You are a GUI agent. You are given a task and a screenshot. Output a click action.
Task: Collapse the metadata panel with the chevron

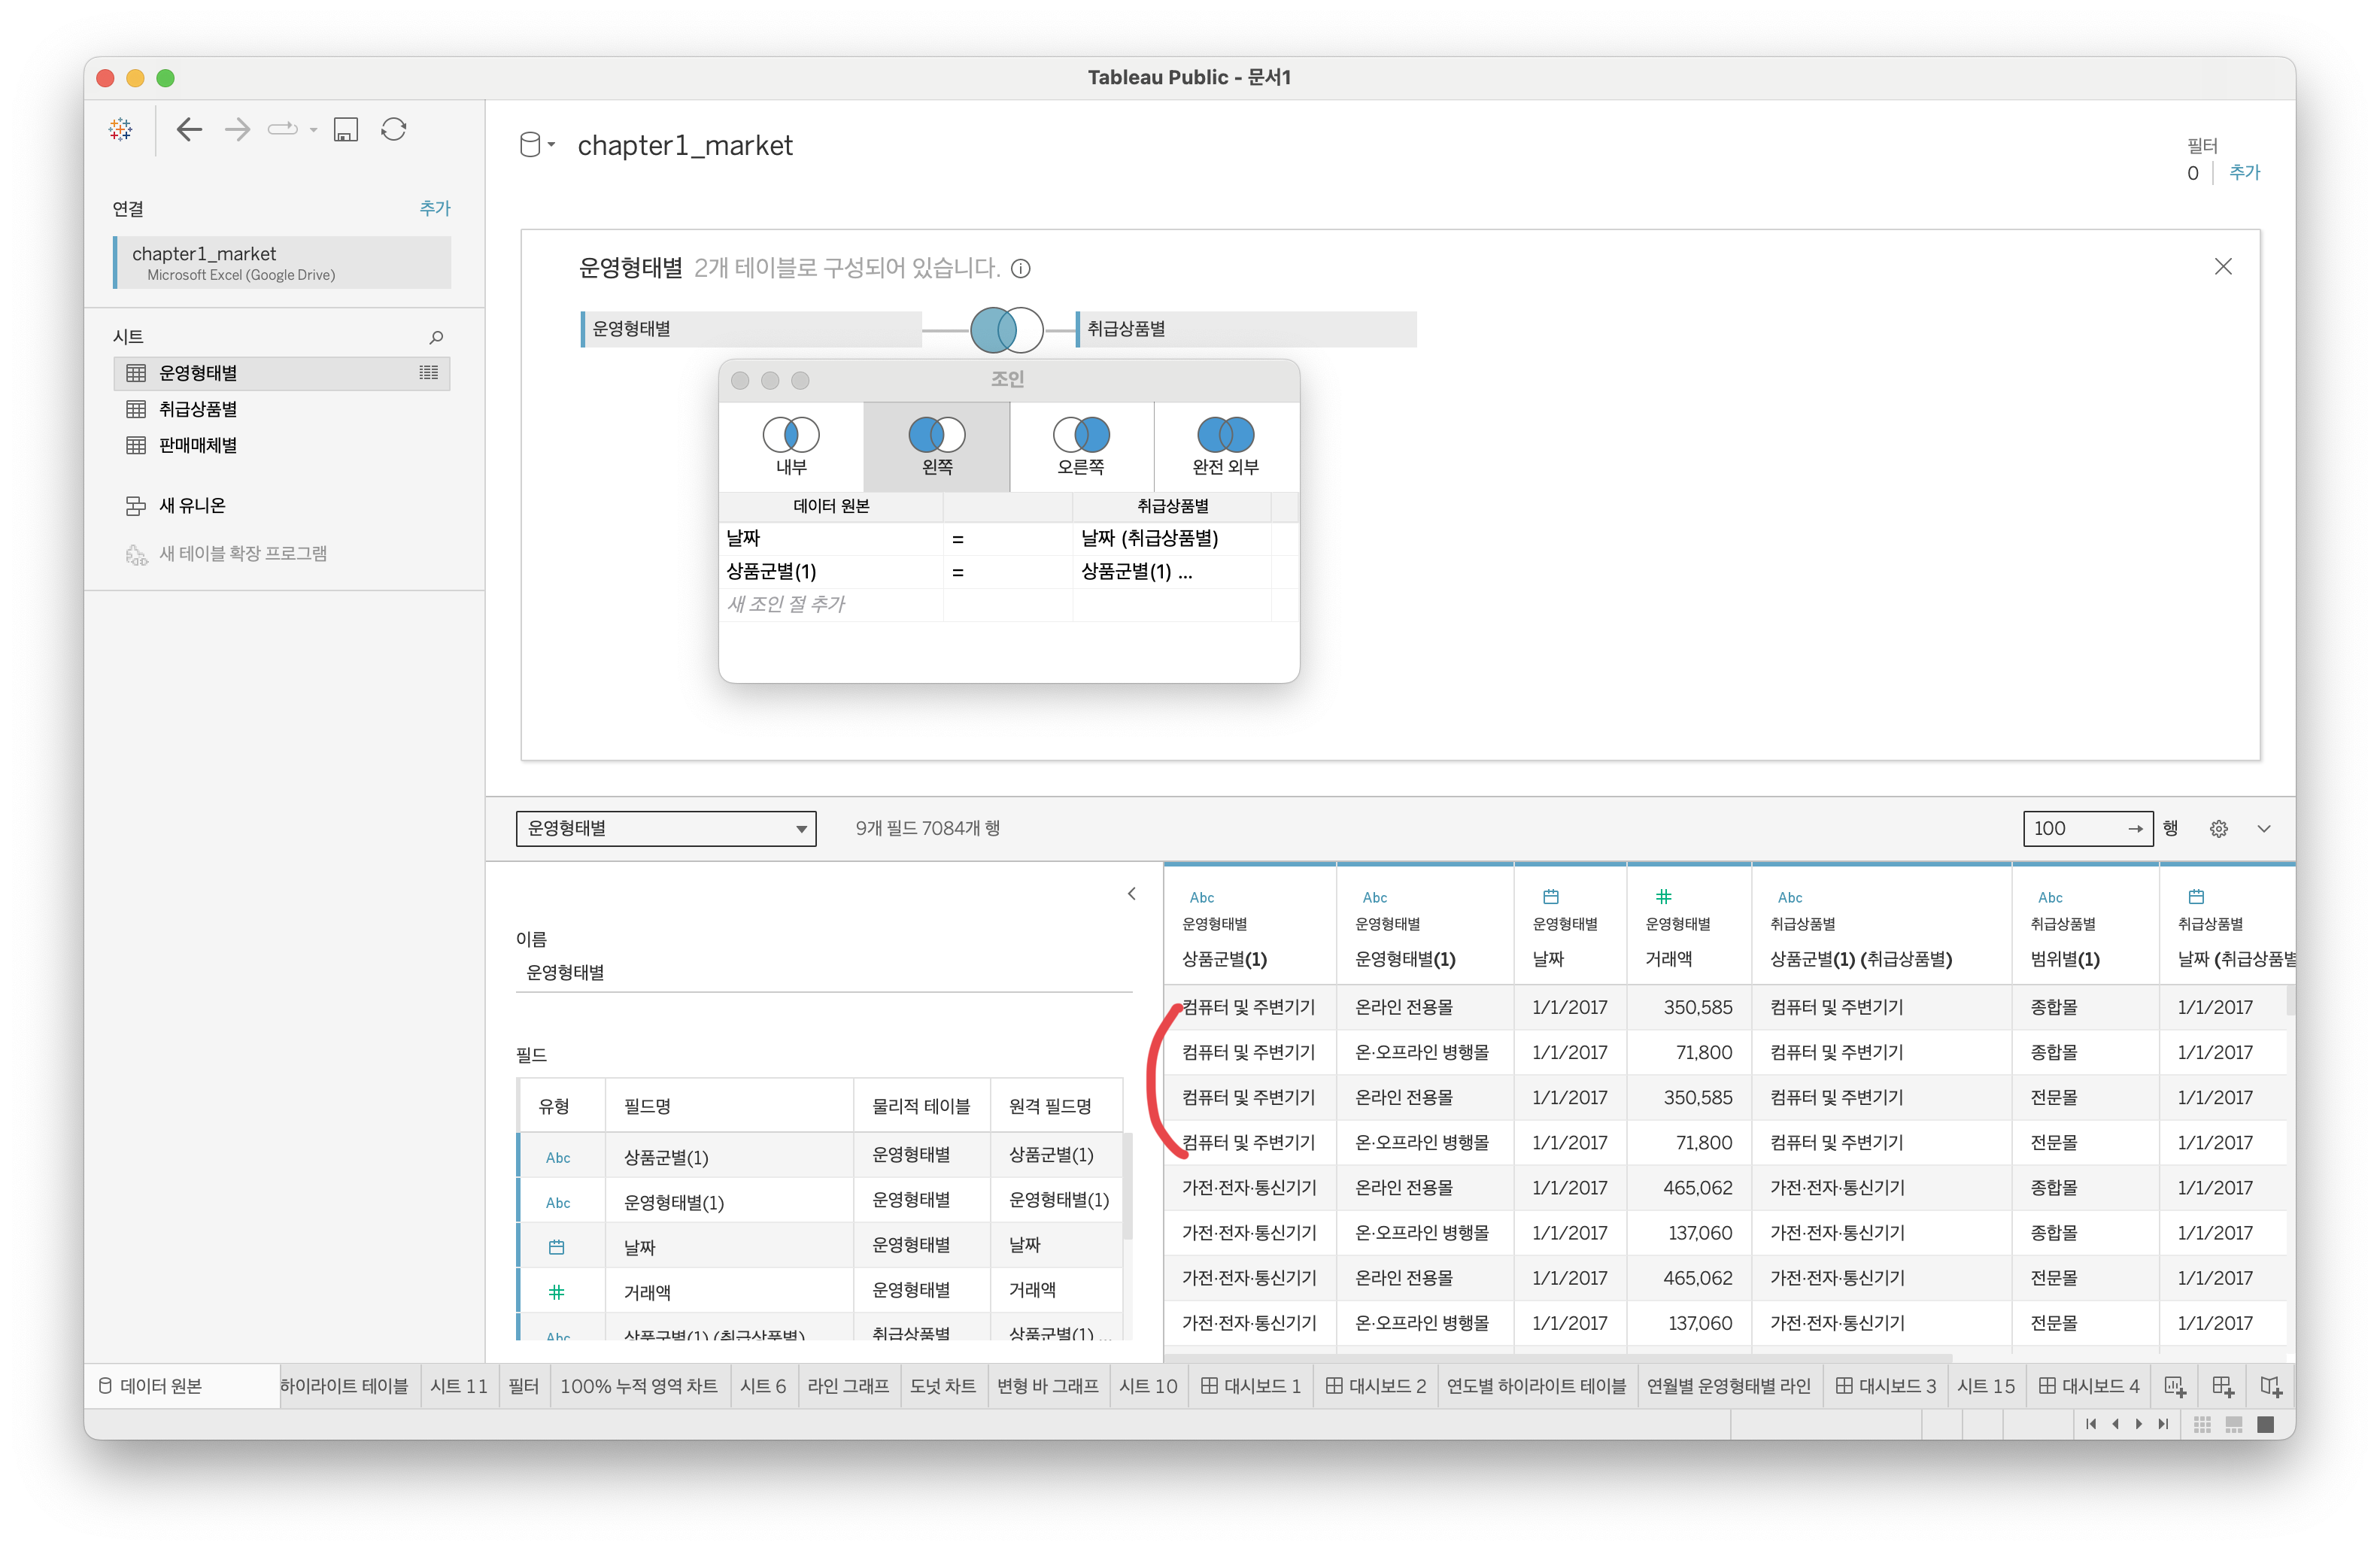tap(1132, 893)
